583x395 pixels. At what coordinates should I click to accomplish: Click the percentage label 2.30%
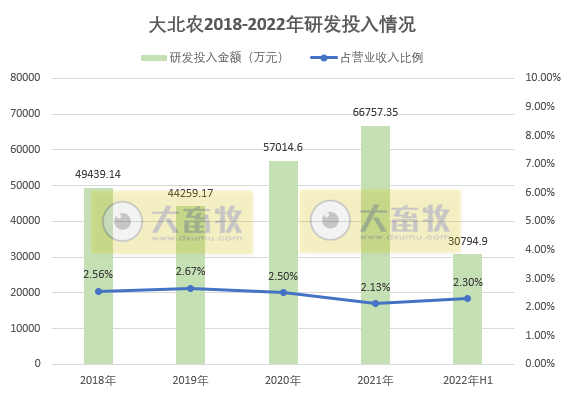(468, 282)
